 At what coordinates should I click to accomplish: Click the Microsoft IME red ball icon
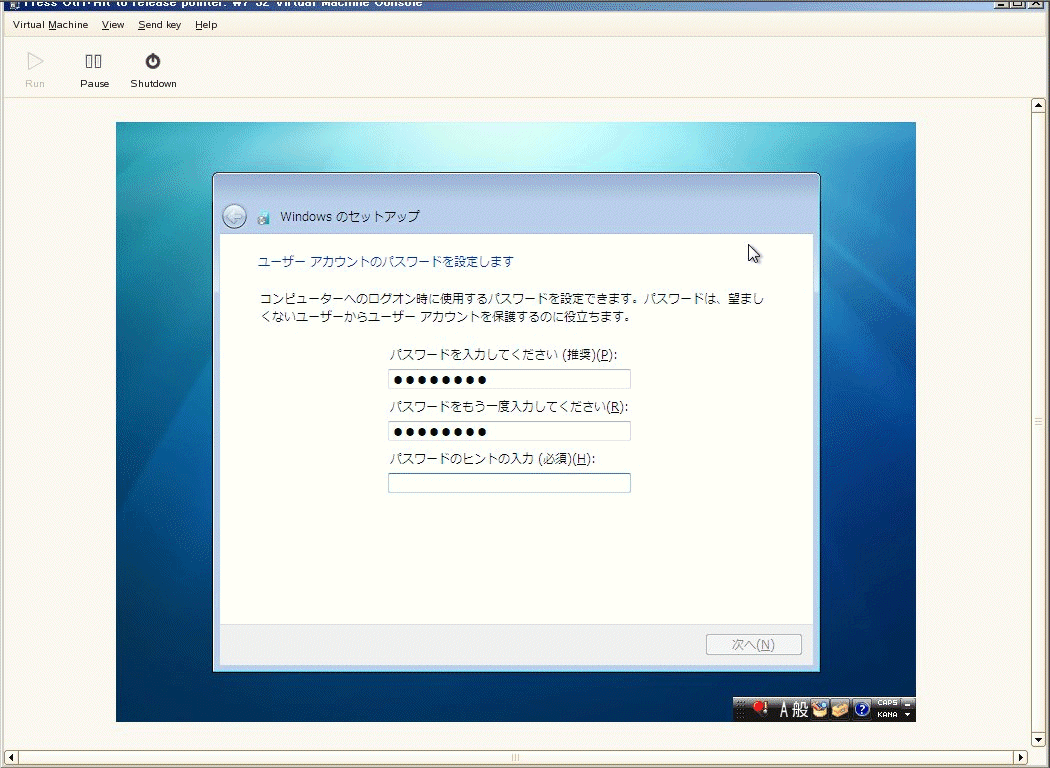[759, 708]
